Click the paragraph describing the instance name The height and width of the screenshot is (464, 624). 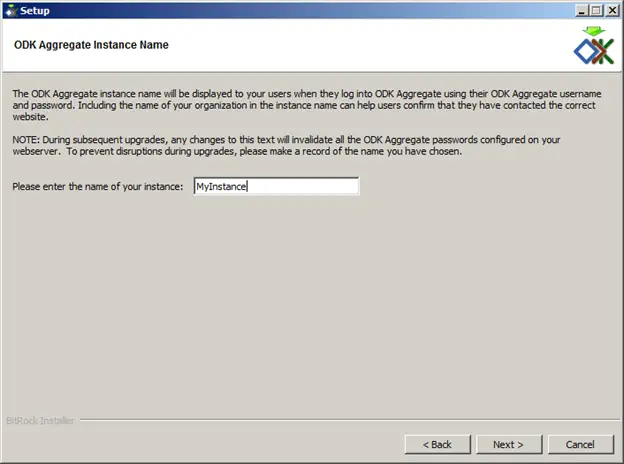pos(307,105)
